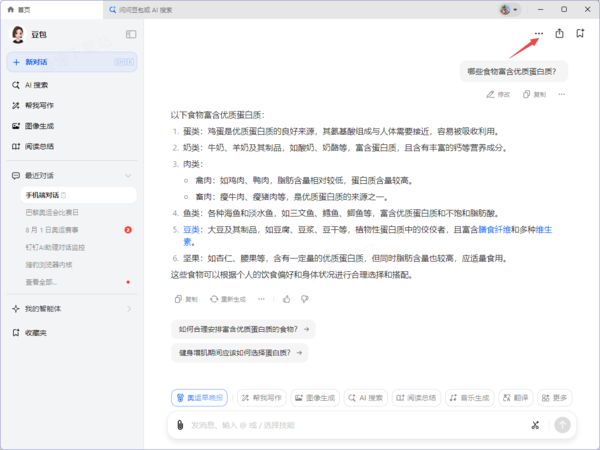
Task: Open the 钉钉AI助理对话监控 conversation
Action: point(55,247)
